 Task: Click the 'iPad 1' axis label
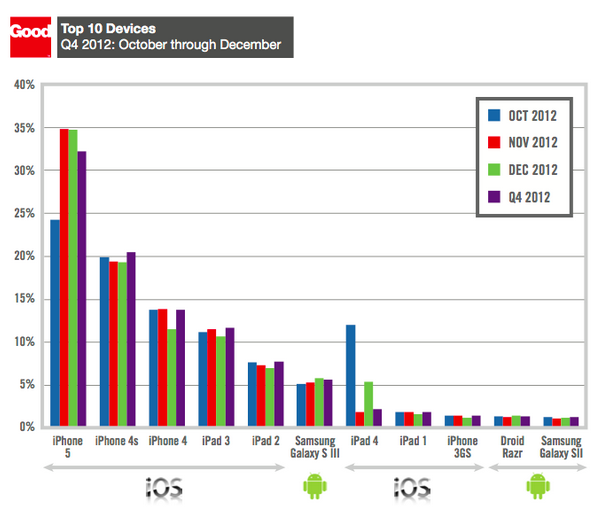click(413, 441)
